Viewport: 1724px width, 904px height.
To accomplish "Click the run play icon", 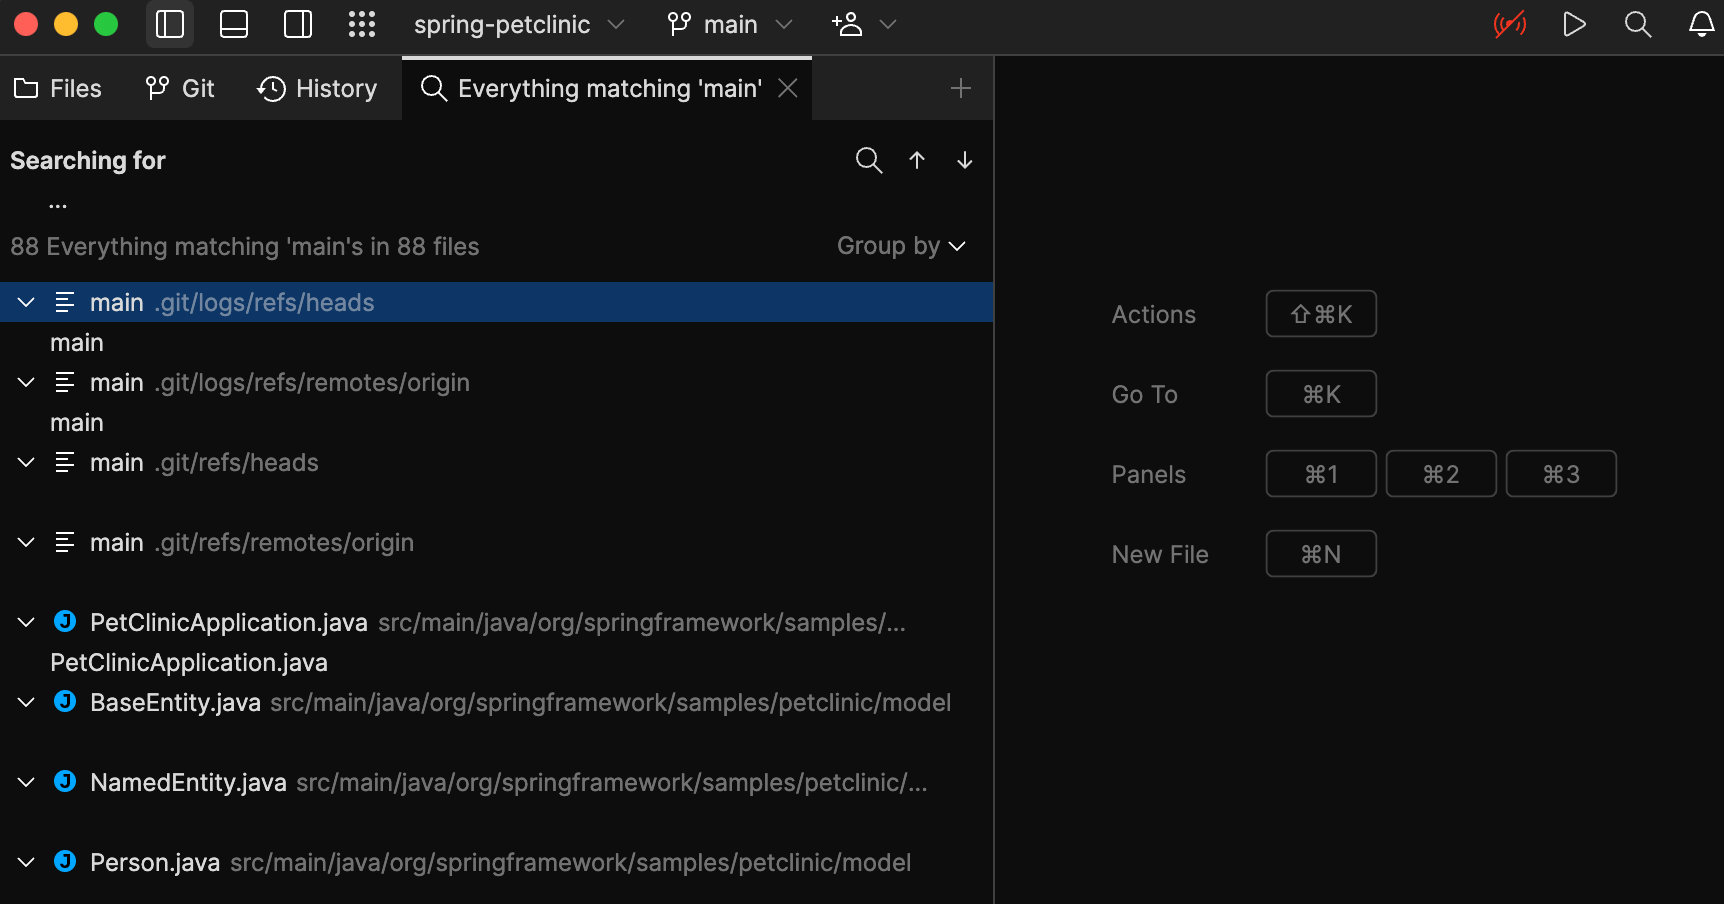I will (x=1574, y=24).
